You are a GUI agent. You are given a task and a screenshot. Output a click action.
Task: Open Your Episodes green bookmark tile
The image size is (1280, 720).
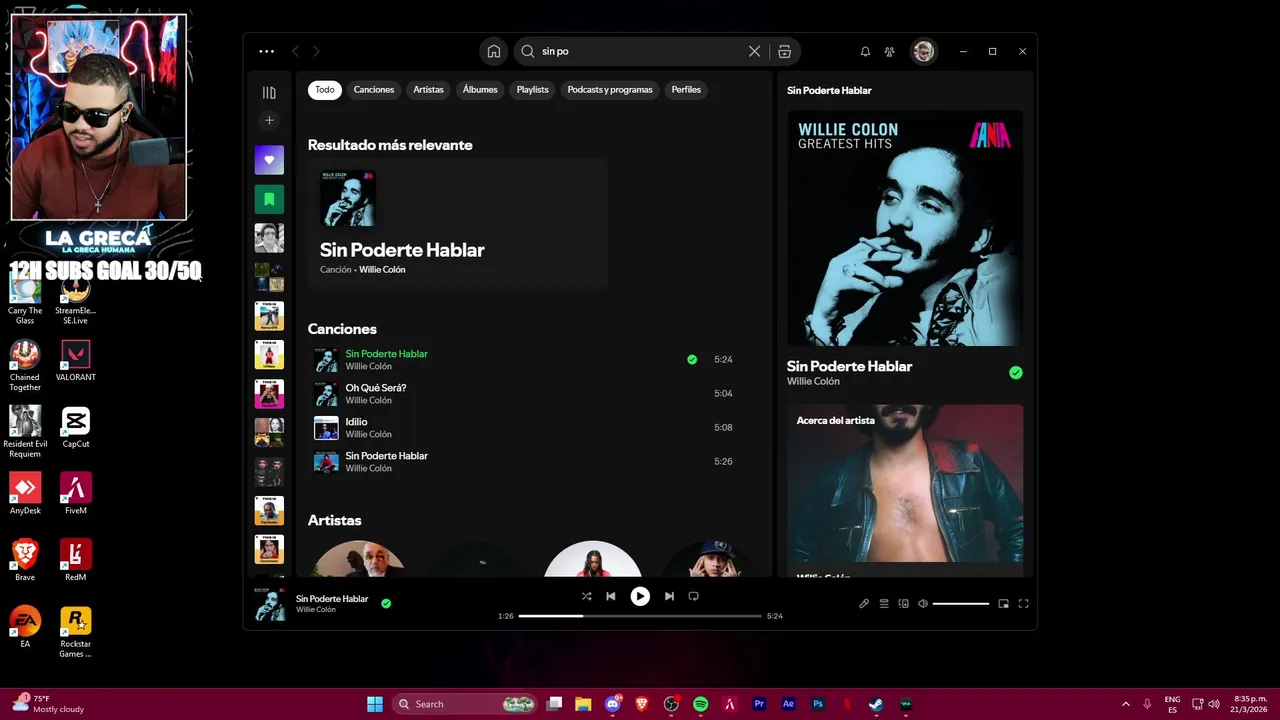(x=269, y=199)
